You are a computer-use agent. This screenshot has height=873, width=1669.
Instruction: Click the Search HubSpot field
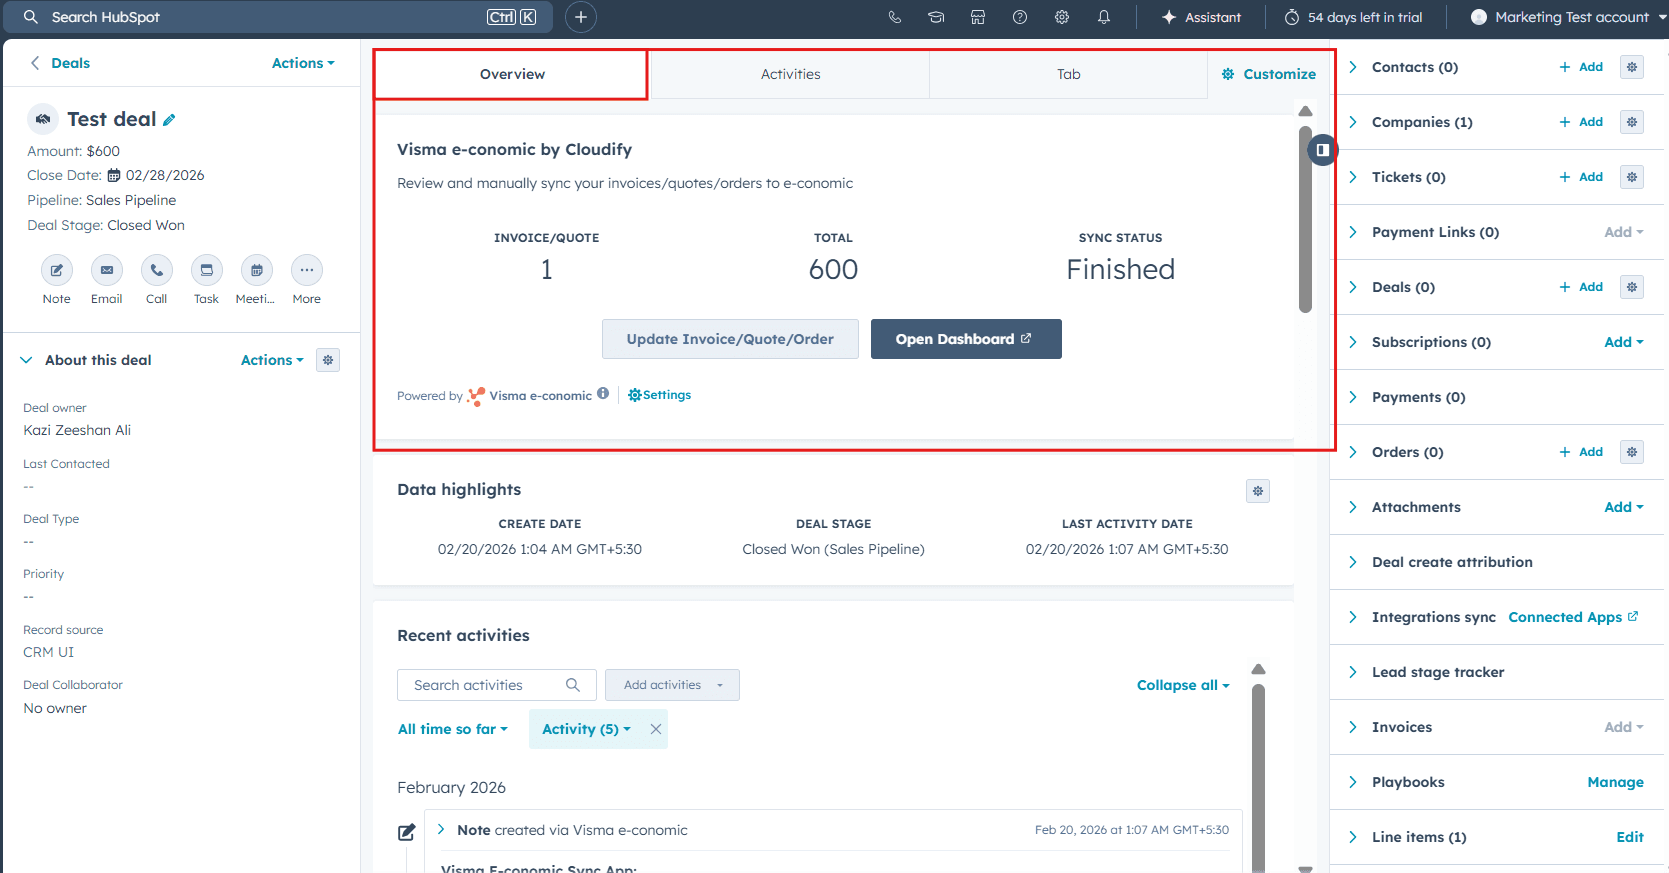[x=280, y=17]
